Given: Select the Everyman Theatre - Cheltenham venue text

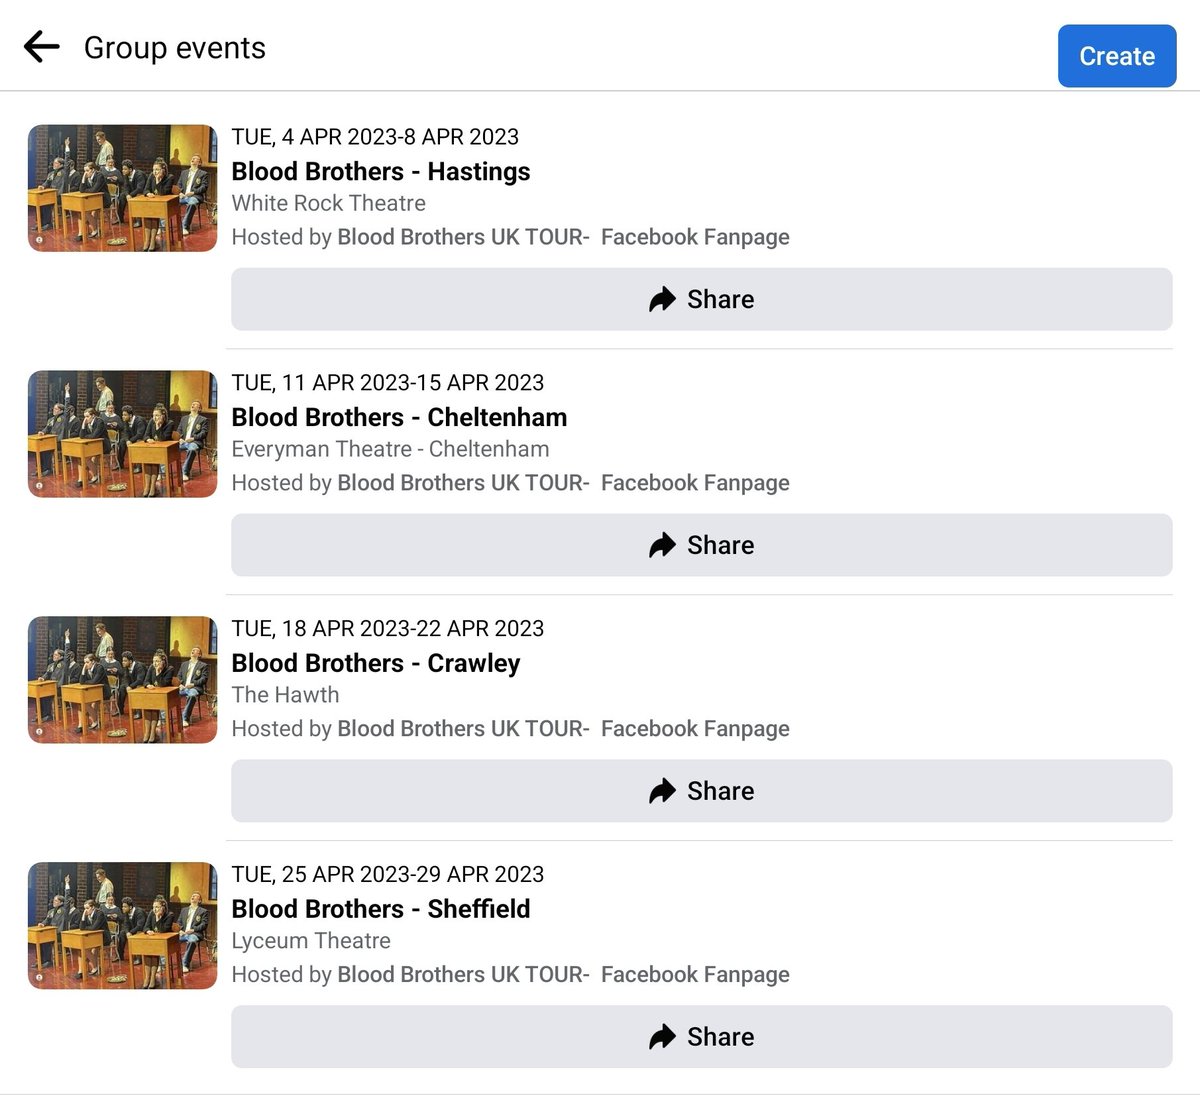Looking at the screenshot, I should pyautogui.click(x=390, y=449).
